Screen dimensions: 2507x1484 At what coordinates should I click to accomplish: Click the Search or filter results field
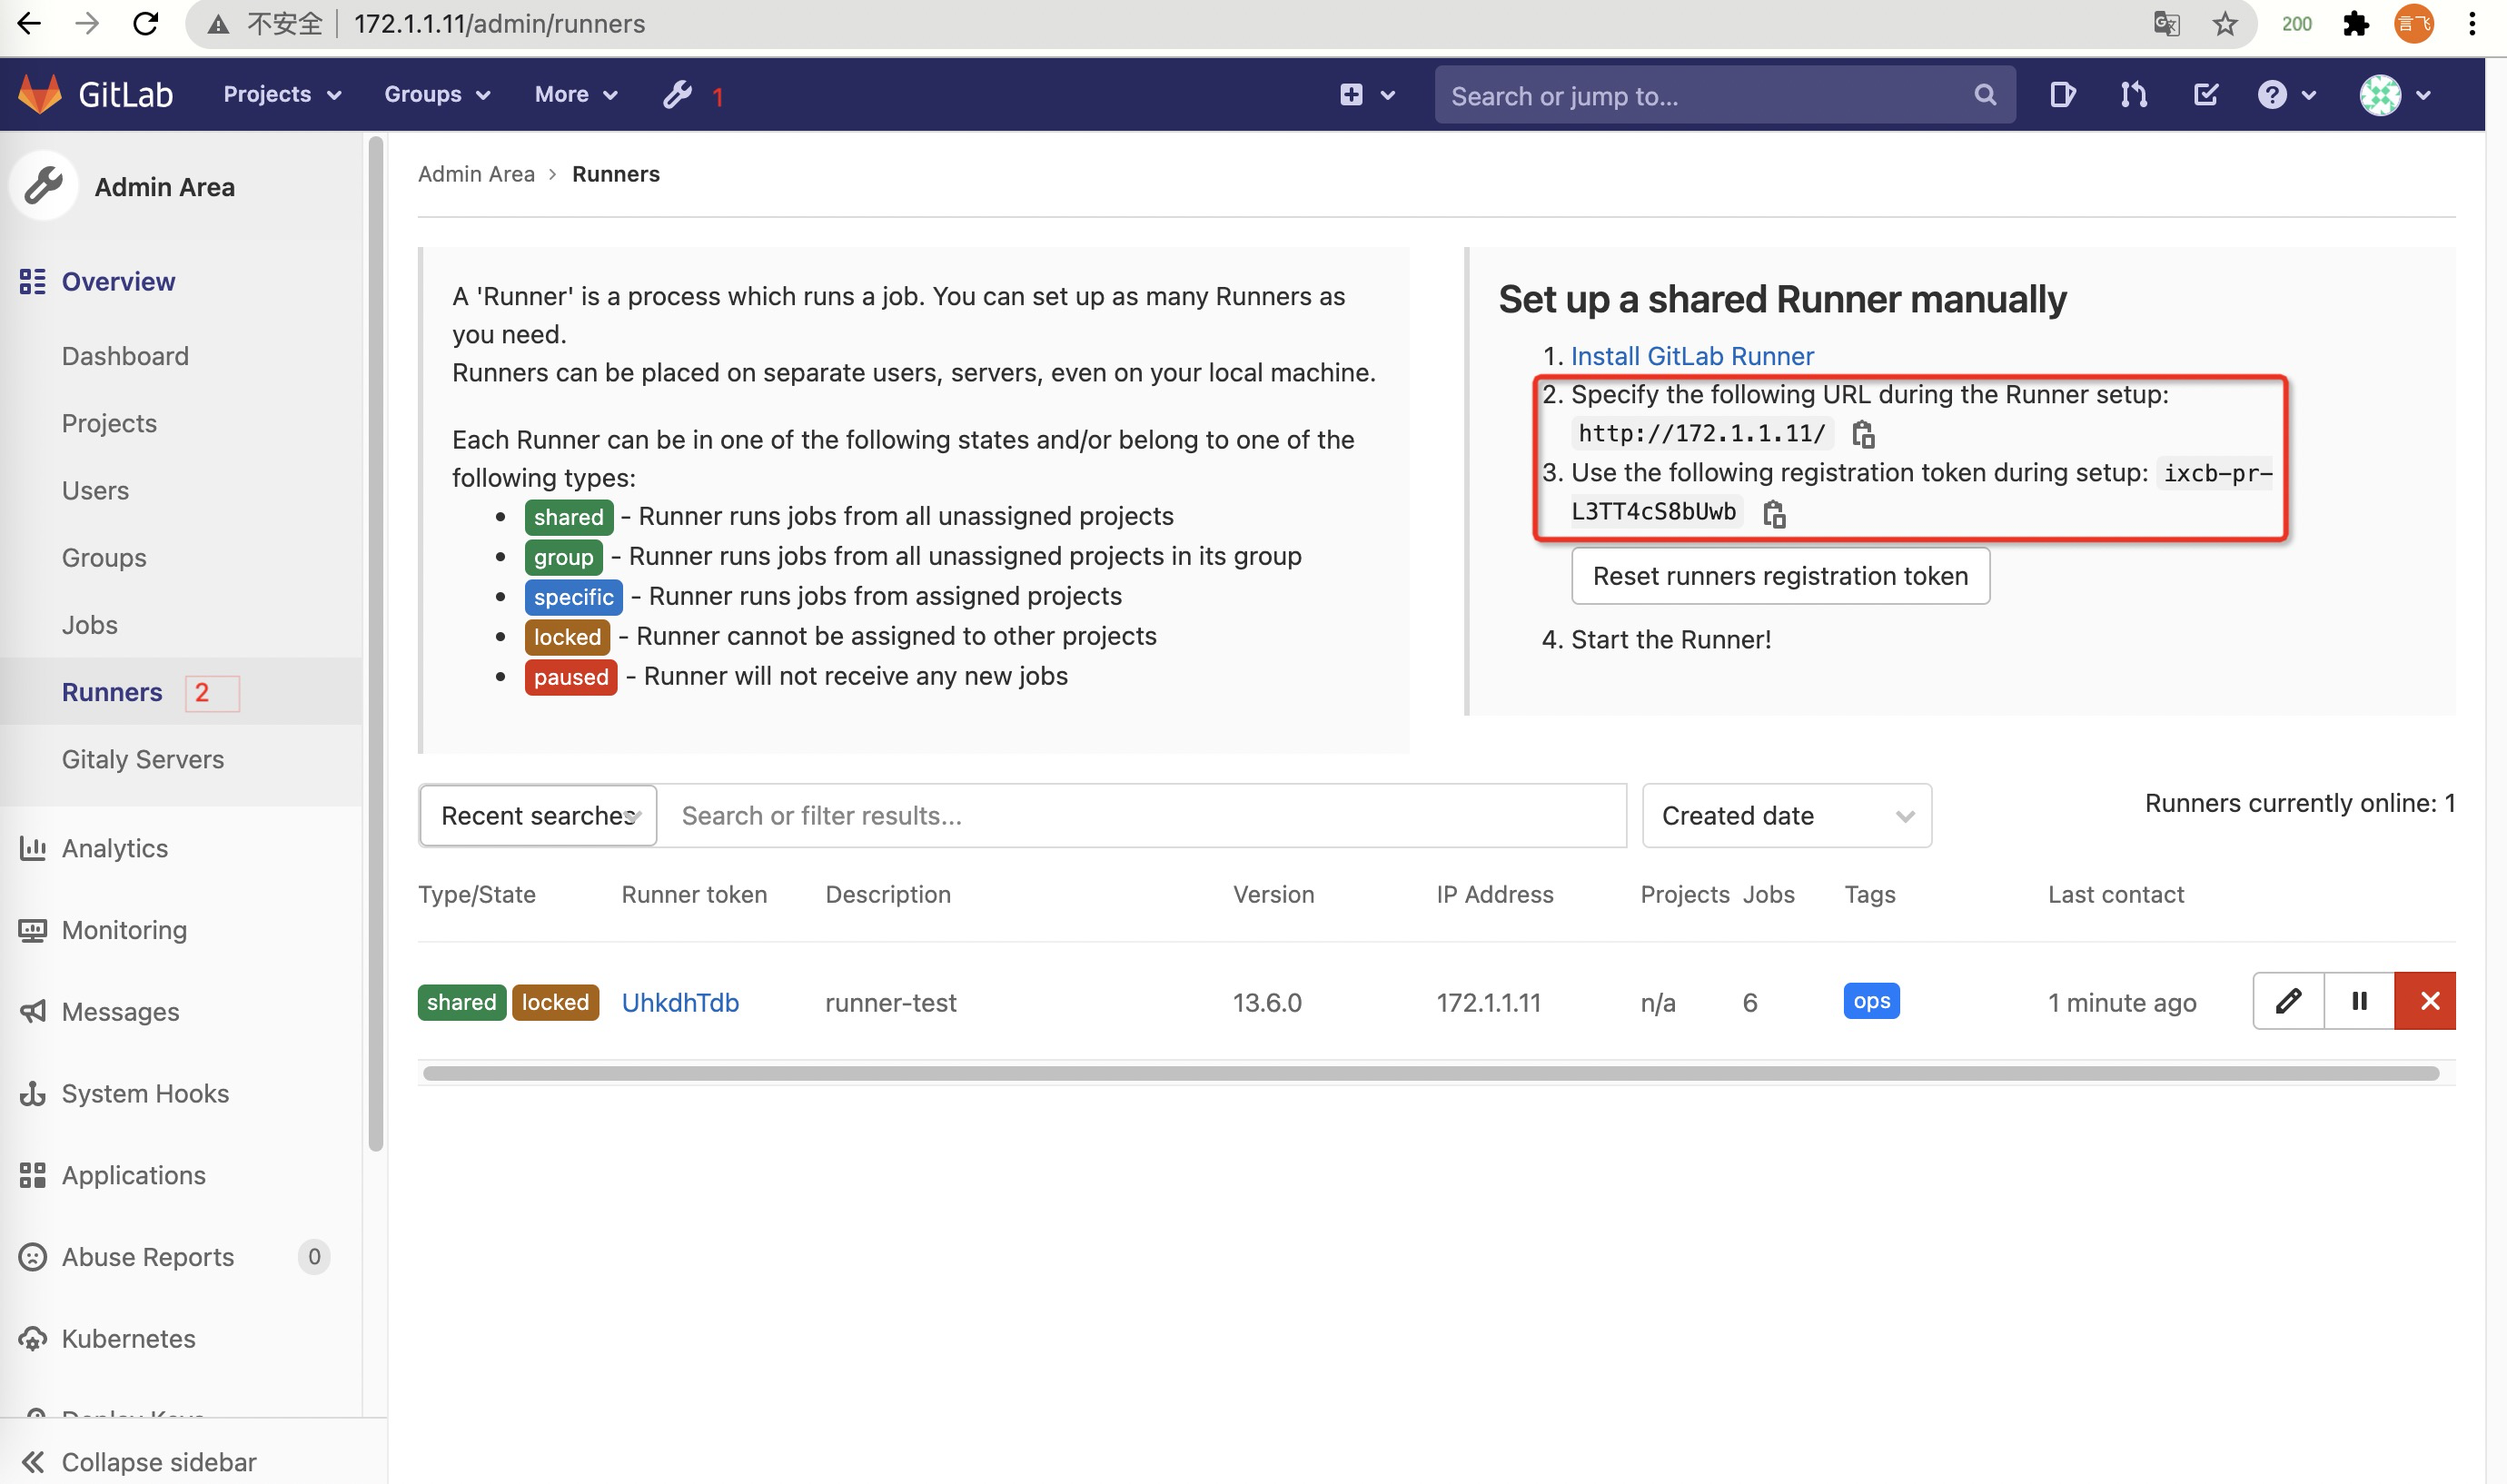click(1141, 815)
